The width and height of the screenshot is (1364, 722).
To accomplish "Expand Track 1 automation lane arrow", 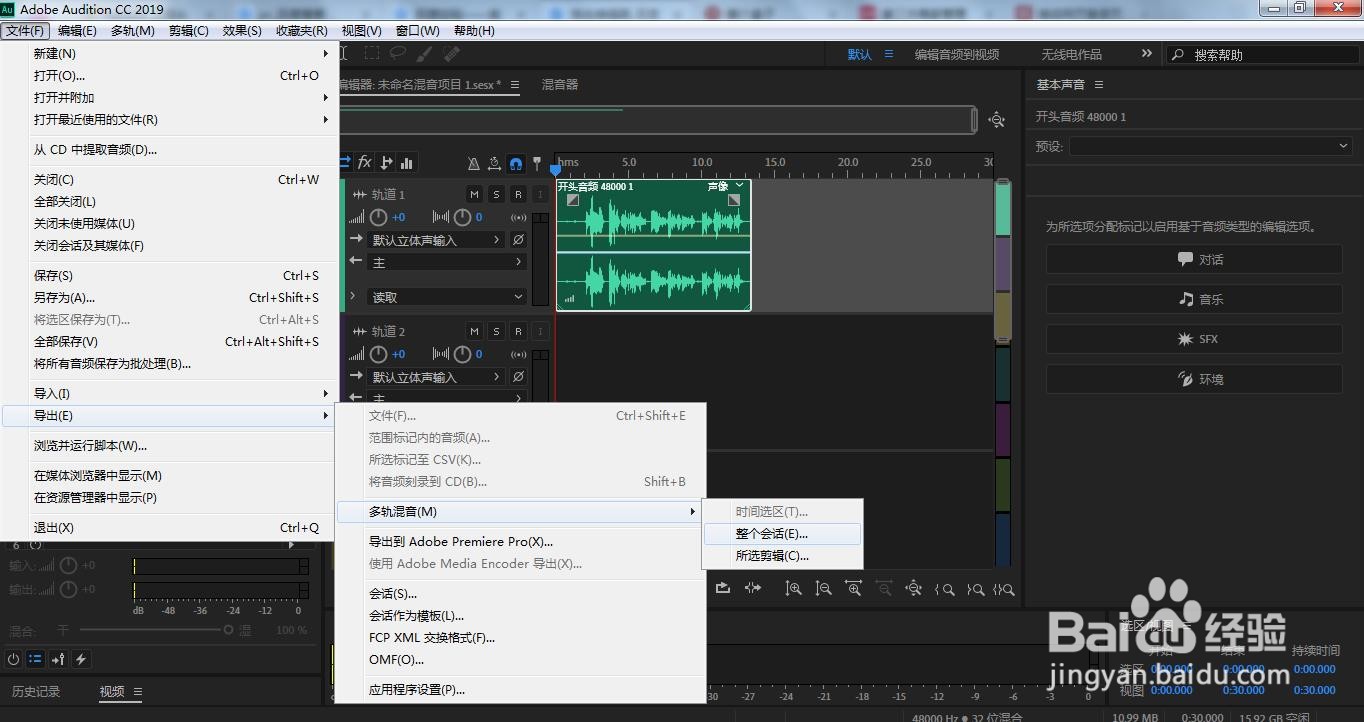I will click(354, 297).
